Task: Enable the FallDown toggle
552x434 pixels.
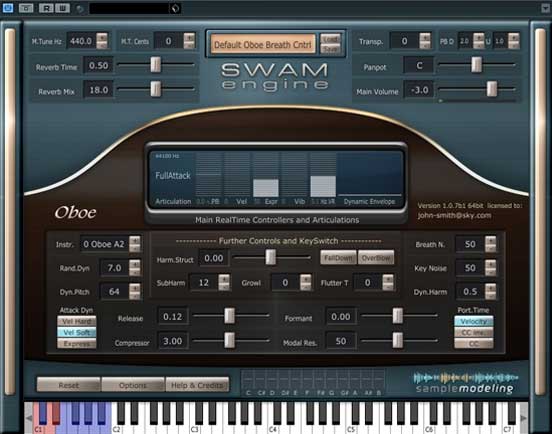Action: coord(338,258)
